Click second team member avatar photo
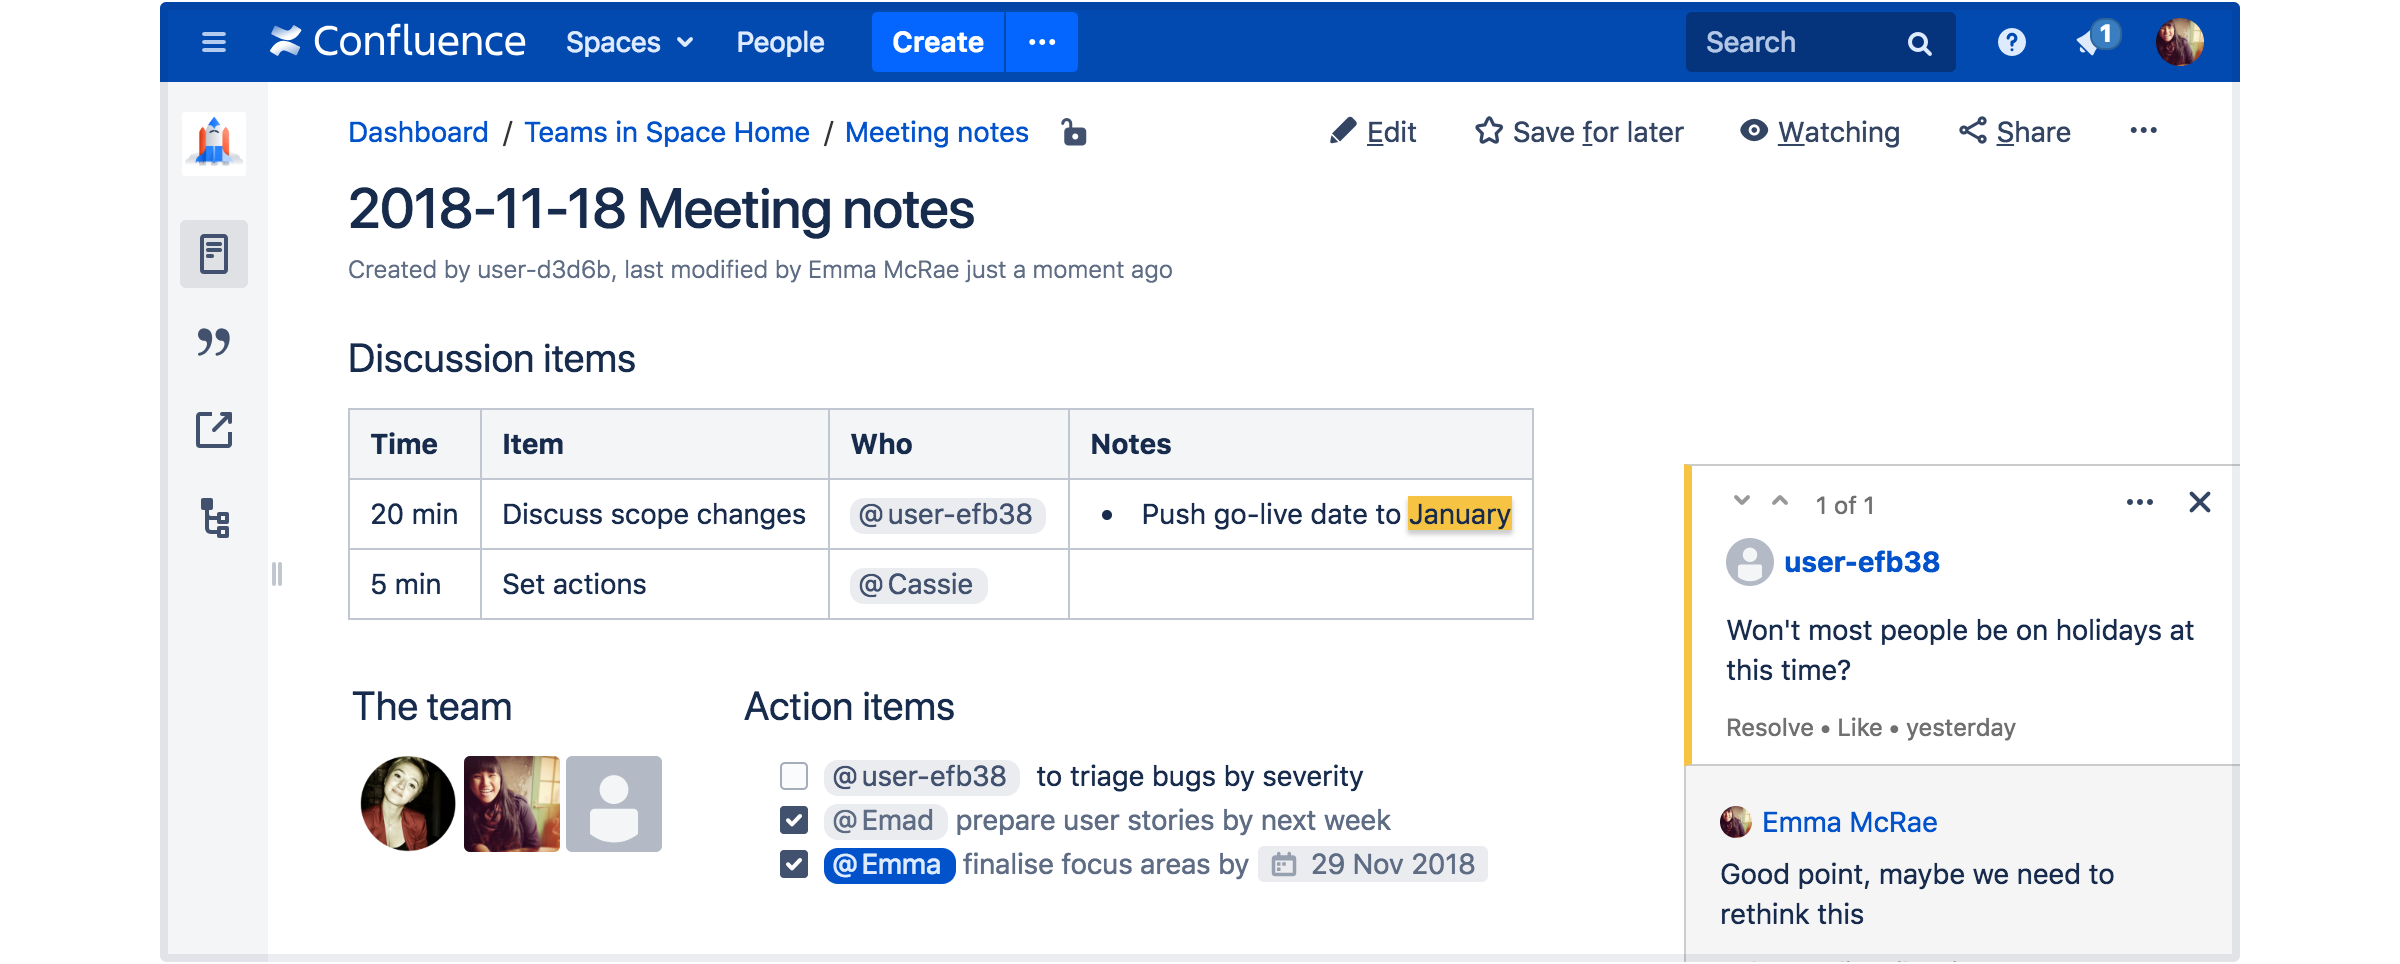Viewport: 2400px width, 964px height. click(511, 804)
